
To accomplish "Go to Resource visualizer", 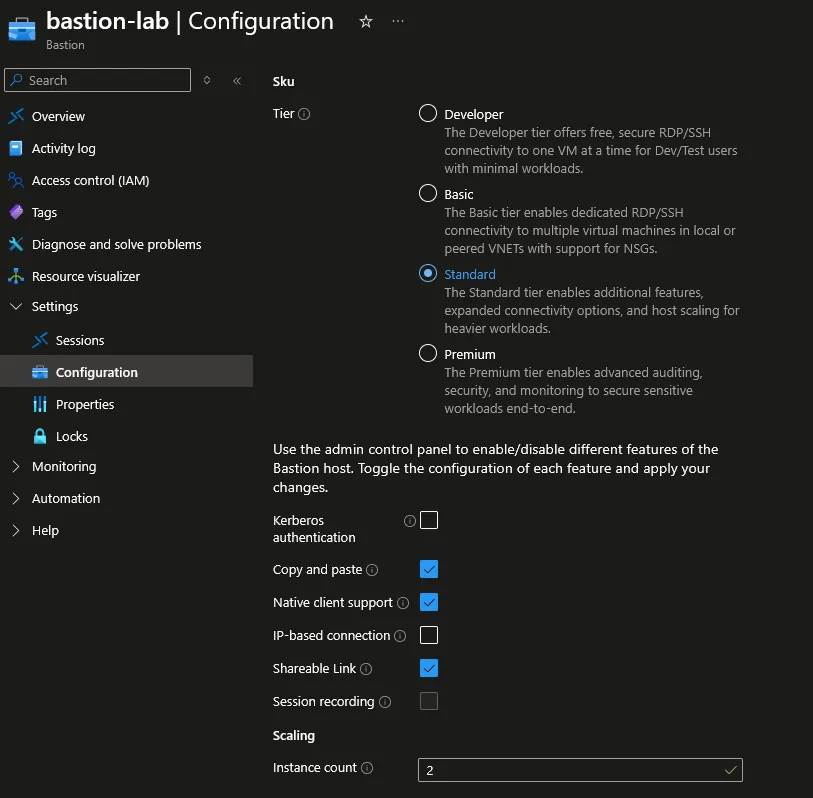I will point(86,276).
